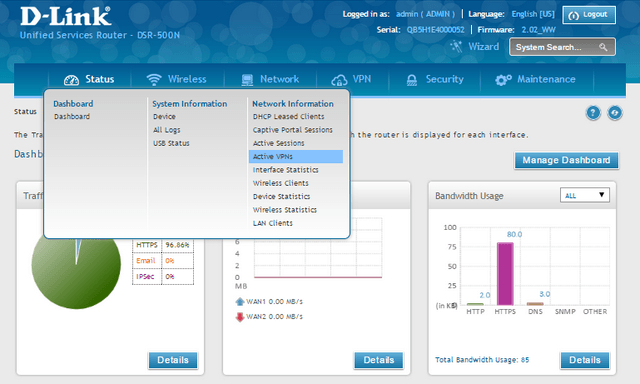This screenshot has height=384, width=640.
Task: Click the Wireless signal icon
Action: (x=154, y=80)
